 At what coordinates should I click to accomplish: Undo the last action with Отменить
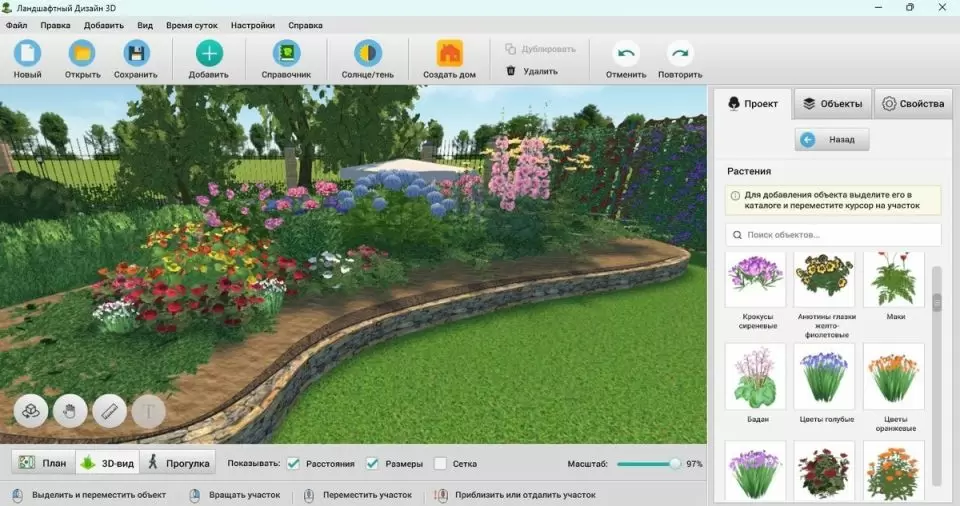coord(626,53)
